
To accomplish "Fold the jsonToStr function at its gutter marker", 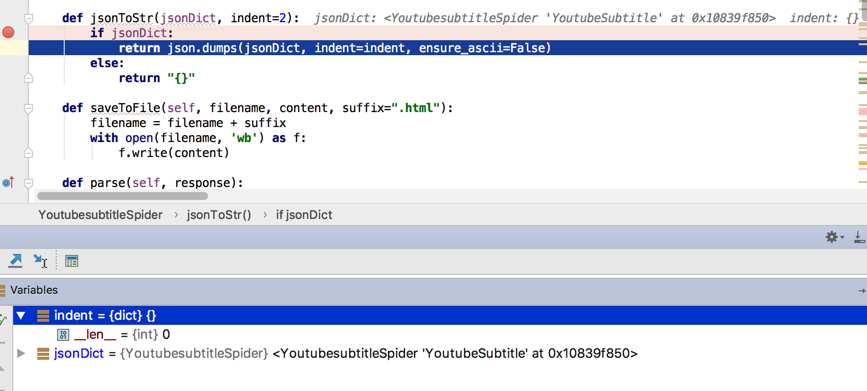I will (x=28, y=18).
